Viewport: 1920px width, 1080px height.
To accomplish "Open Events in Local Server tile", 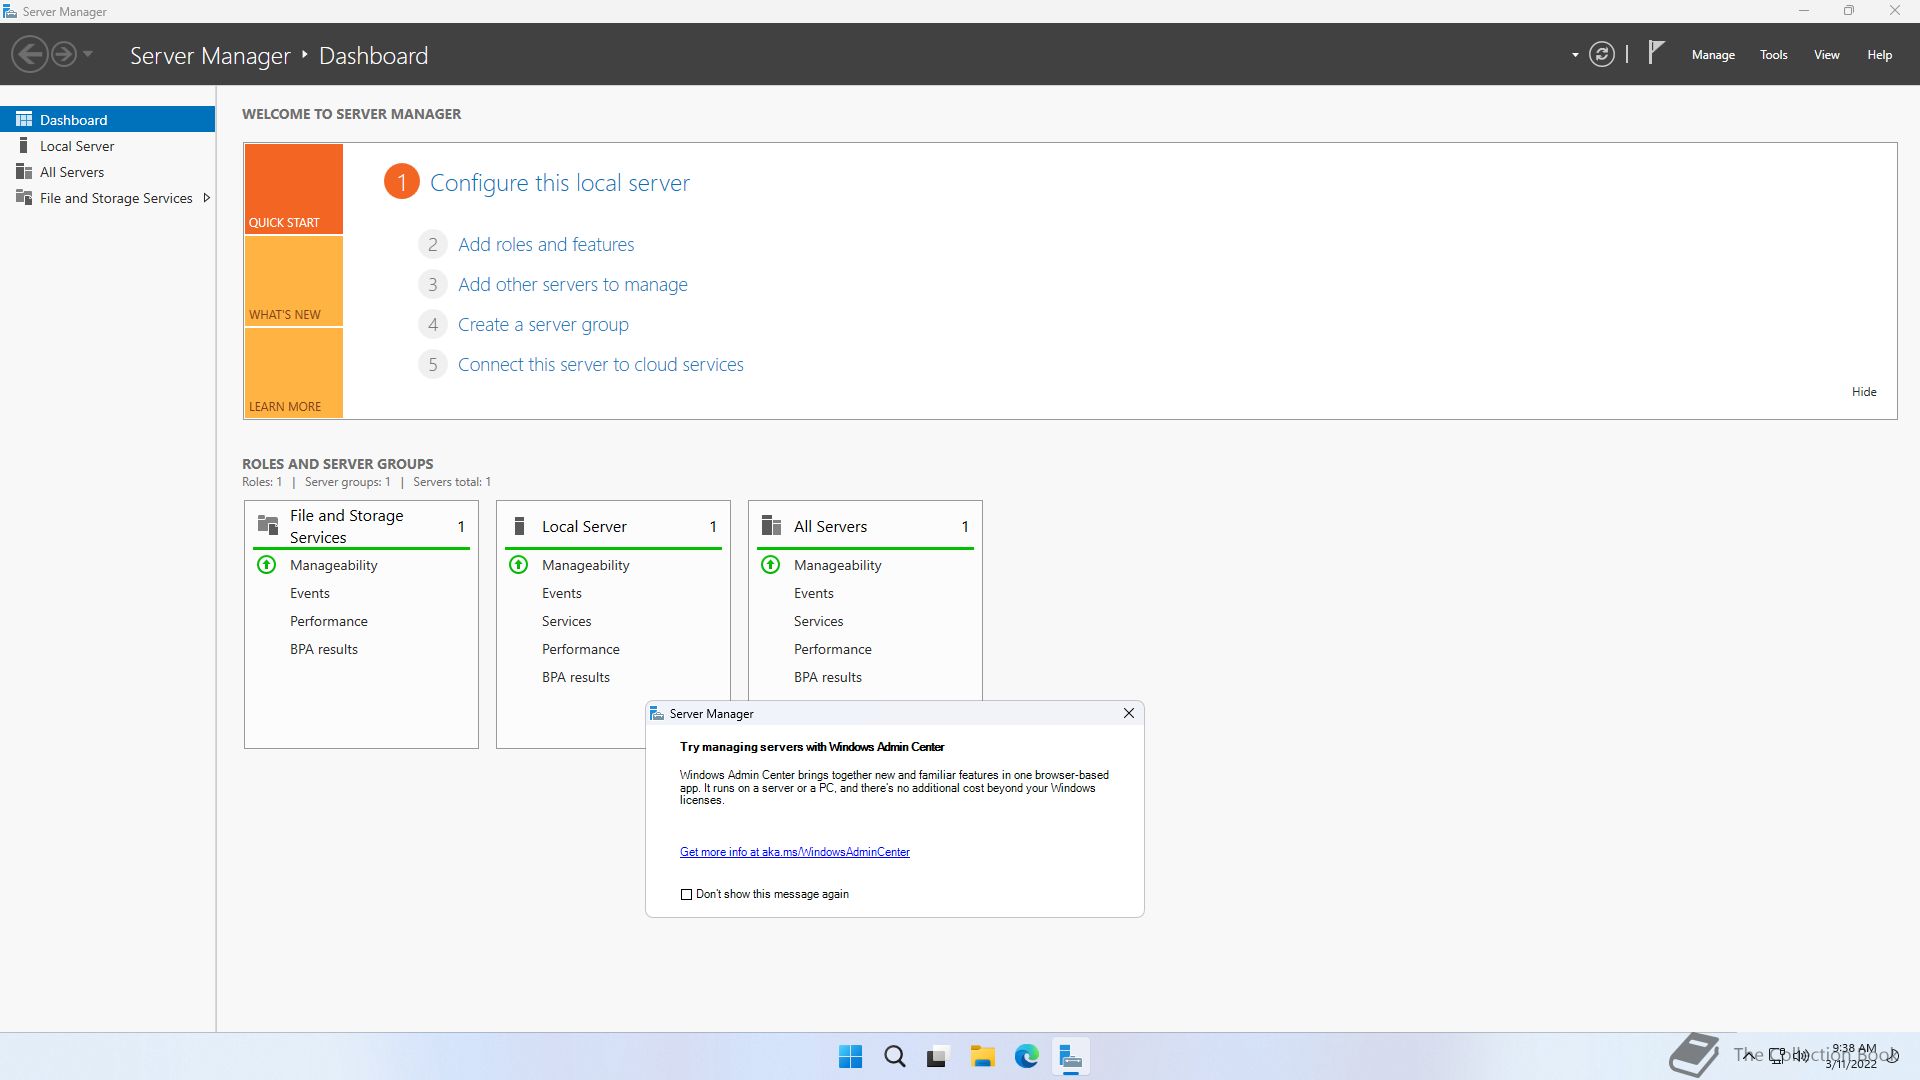I will tap(562, 593).
